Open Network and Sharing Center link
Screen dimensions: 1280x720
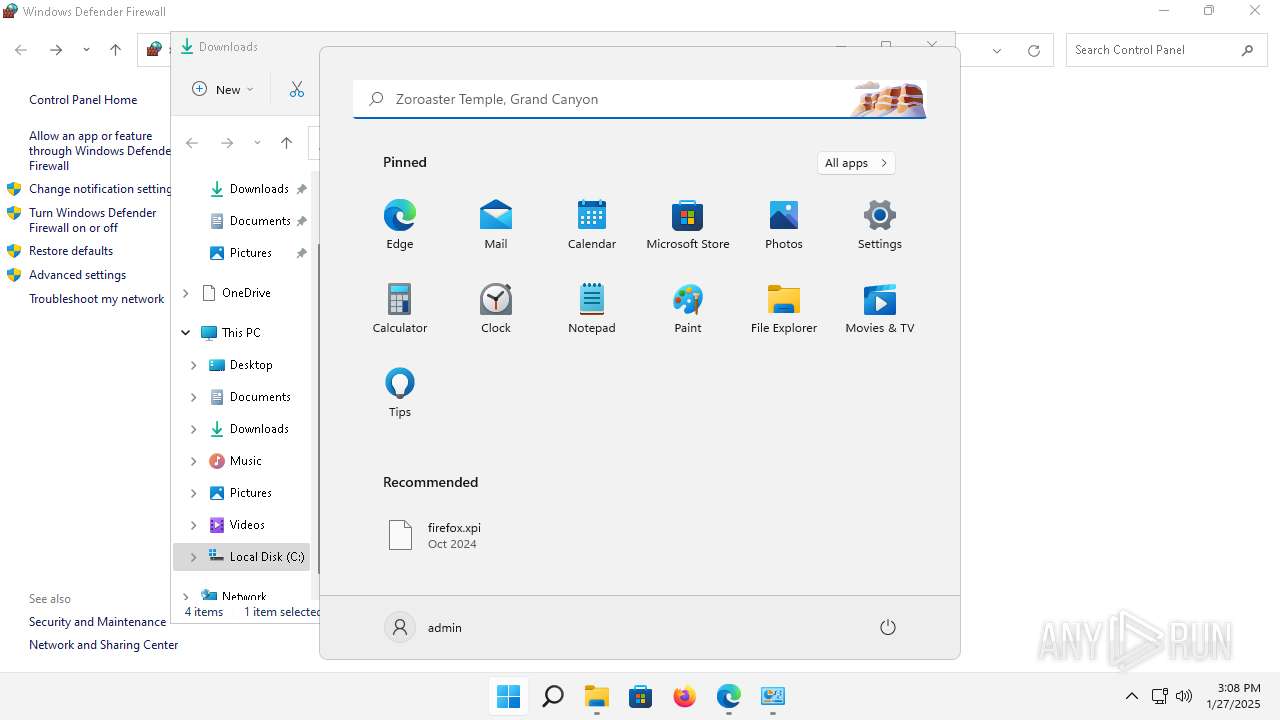[x=103, y=645]
